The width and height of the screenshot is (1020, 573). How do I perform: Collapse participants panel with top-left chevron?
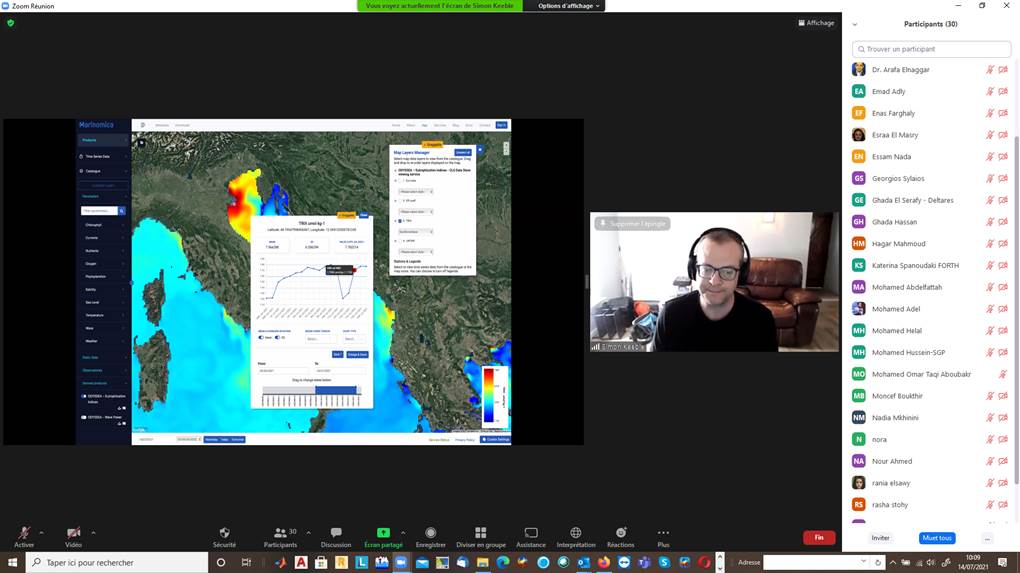tap(855, 25)
